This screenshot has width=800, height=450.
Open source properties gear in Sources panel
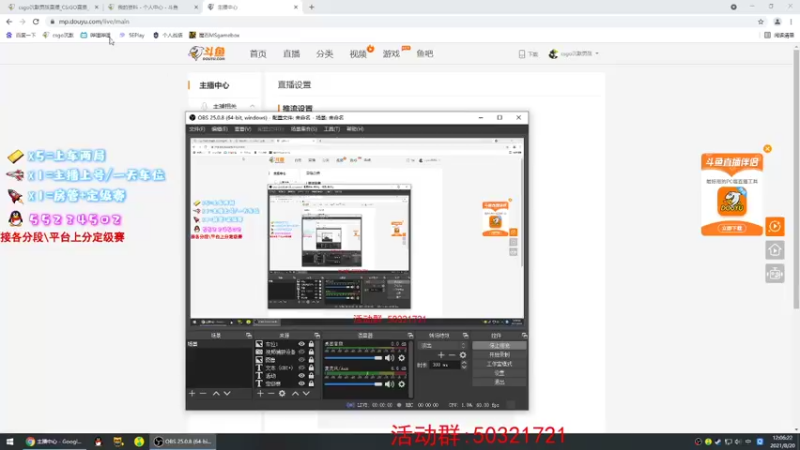click(282, 393)
